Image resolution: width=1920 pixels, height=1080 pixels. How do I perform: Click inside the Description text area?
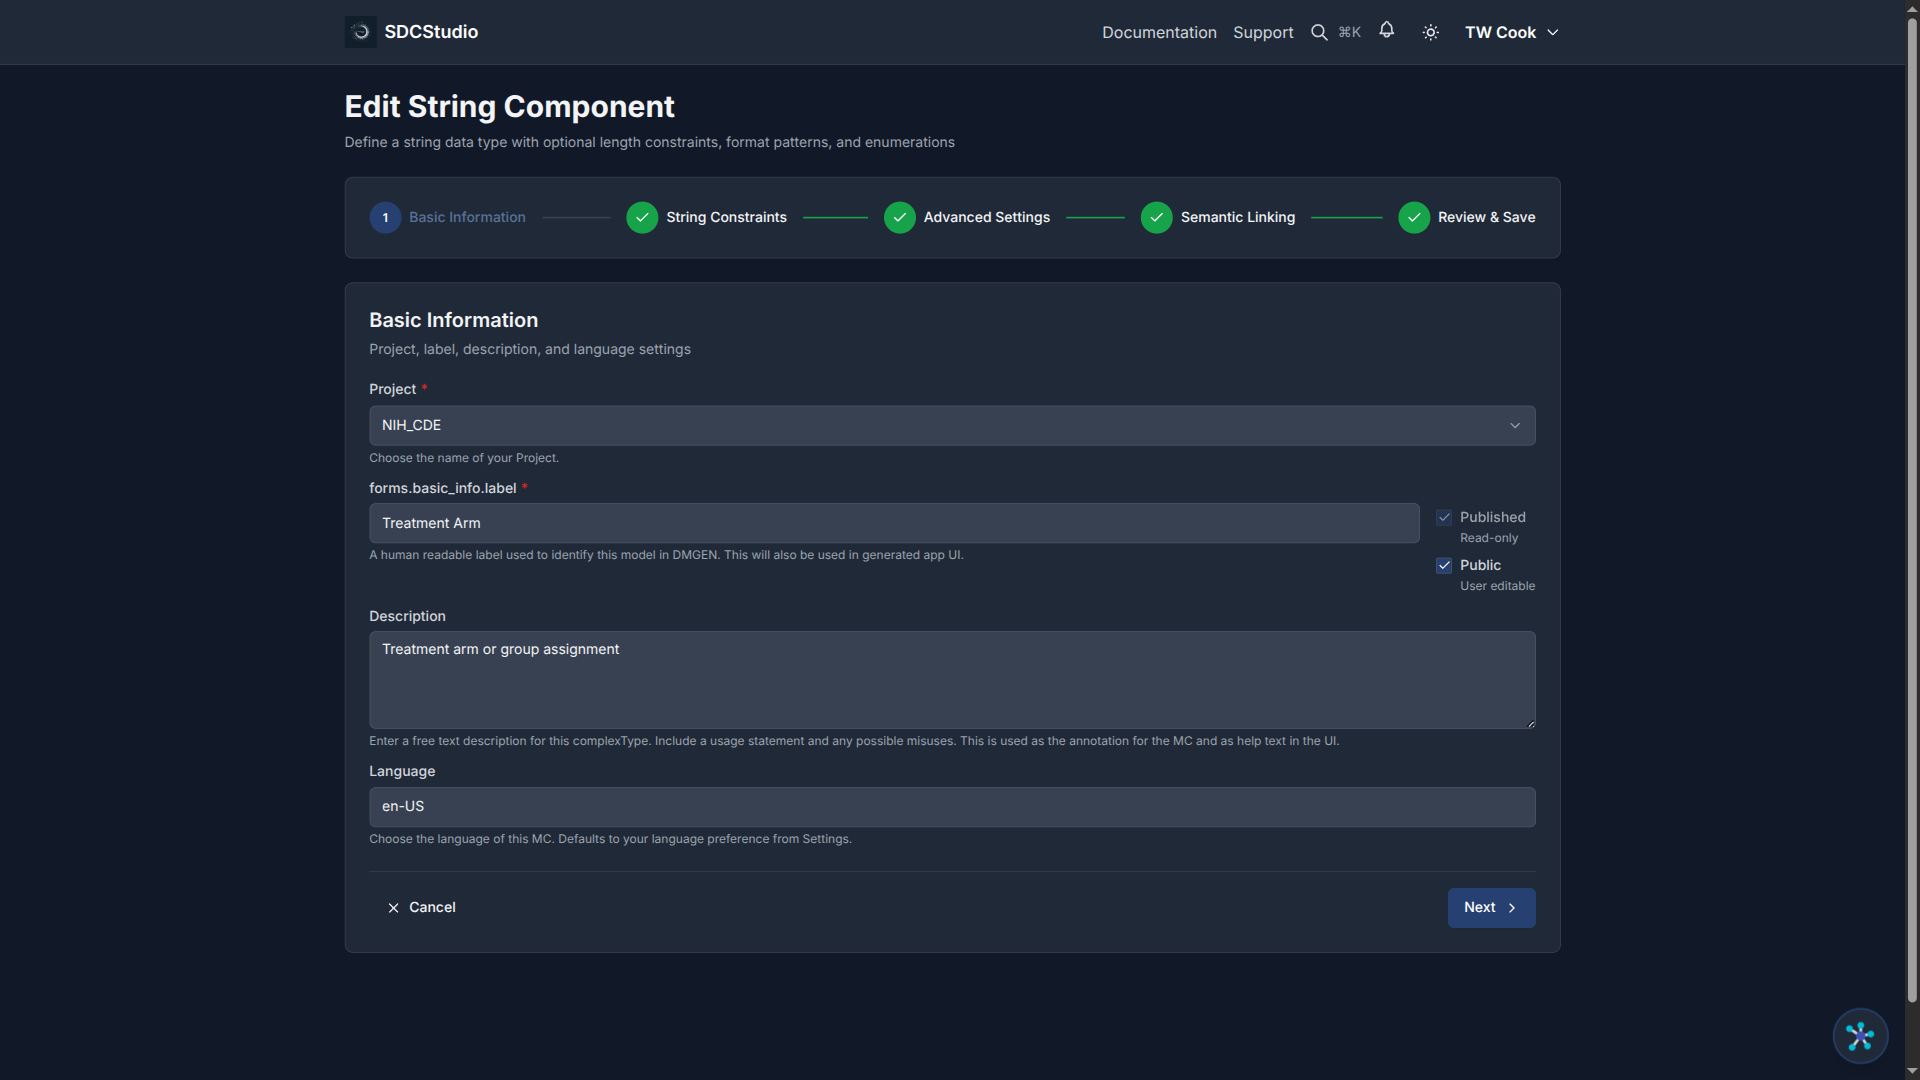click(x=951, y=680)
